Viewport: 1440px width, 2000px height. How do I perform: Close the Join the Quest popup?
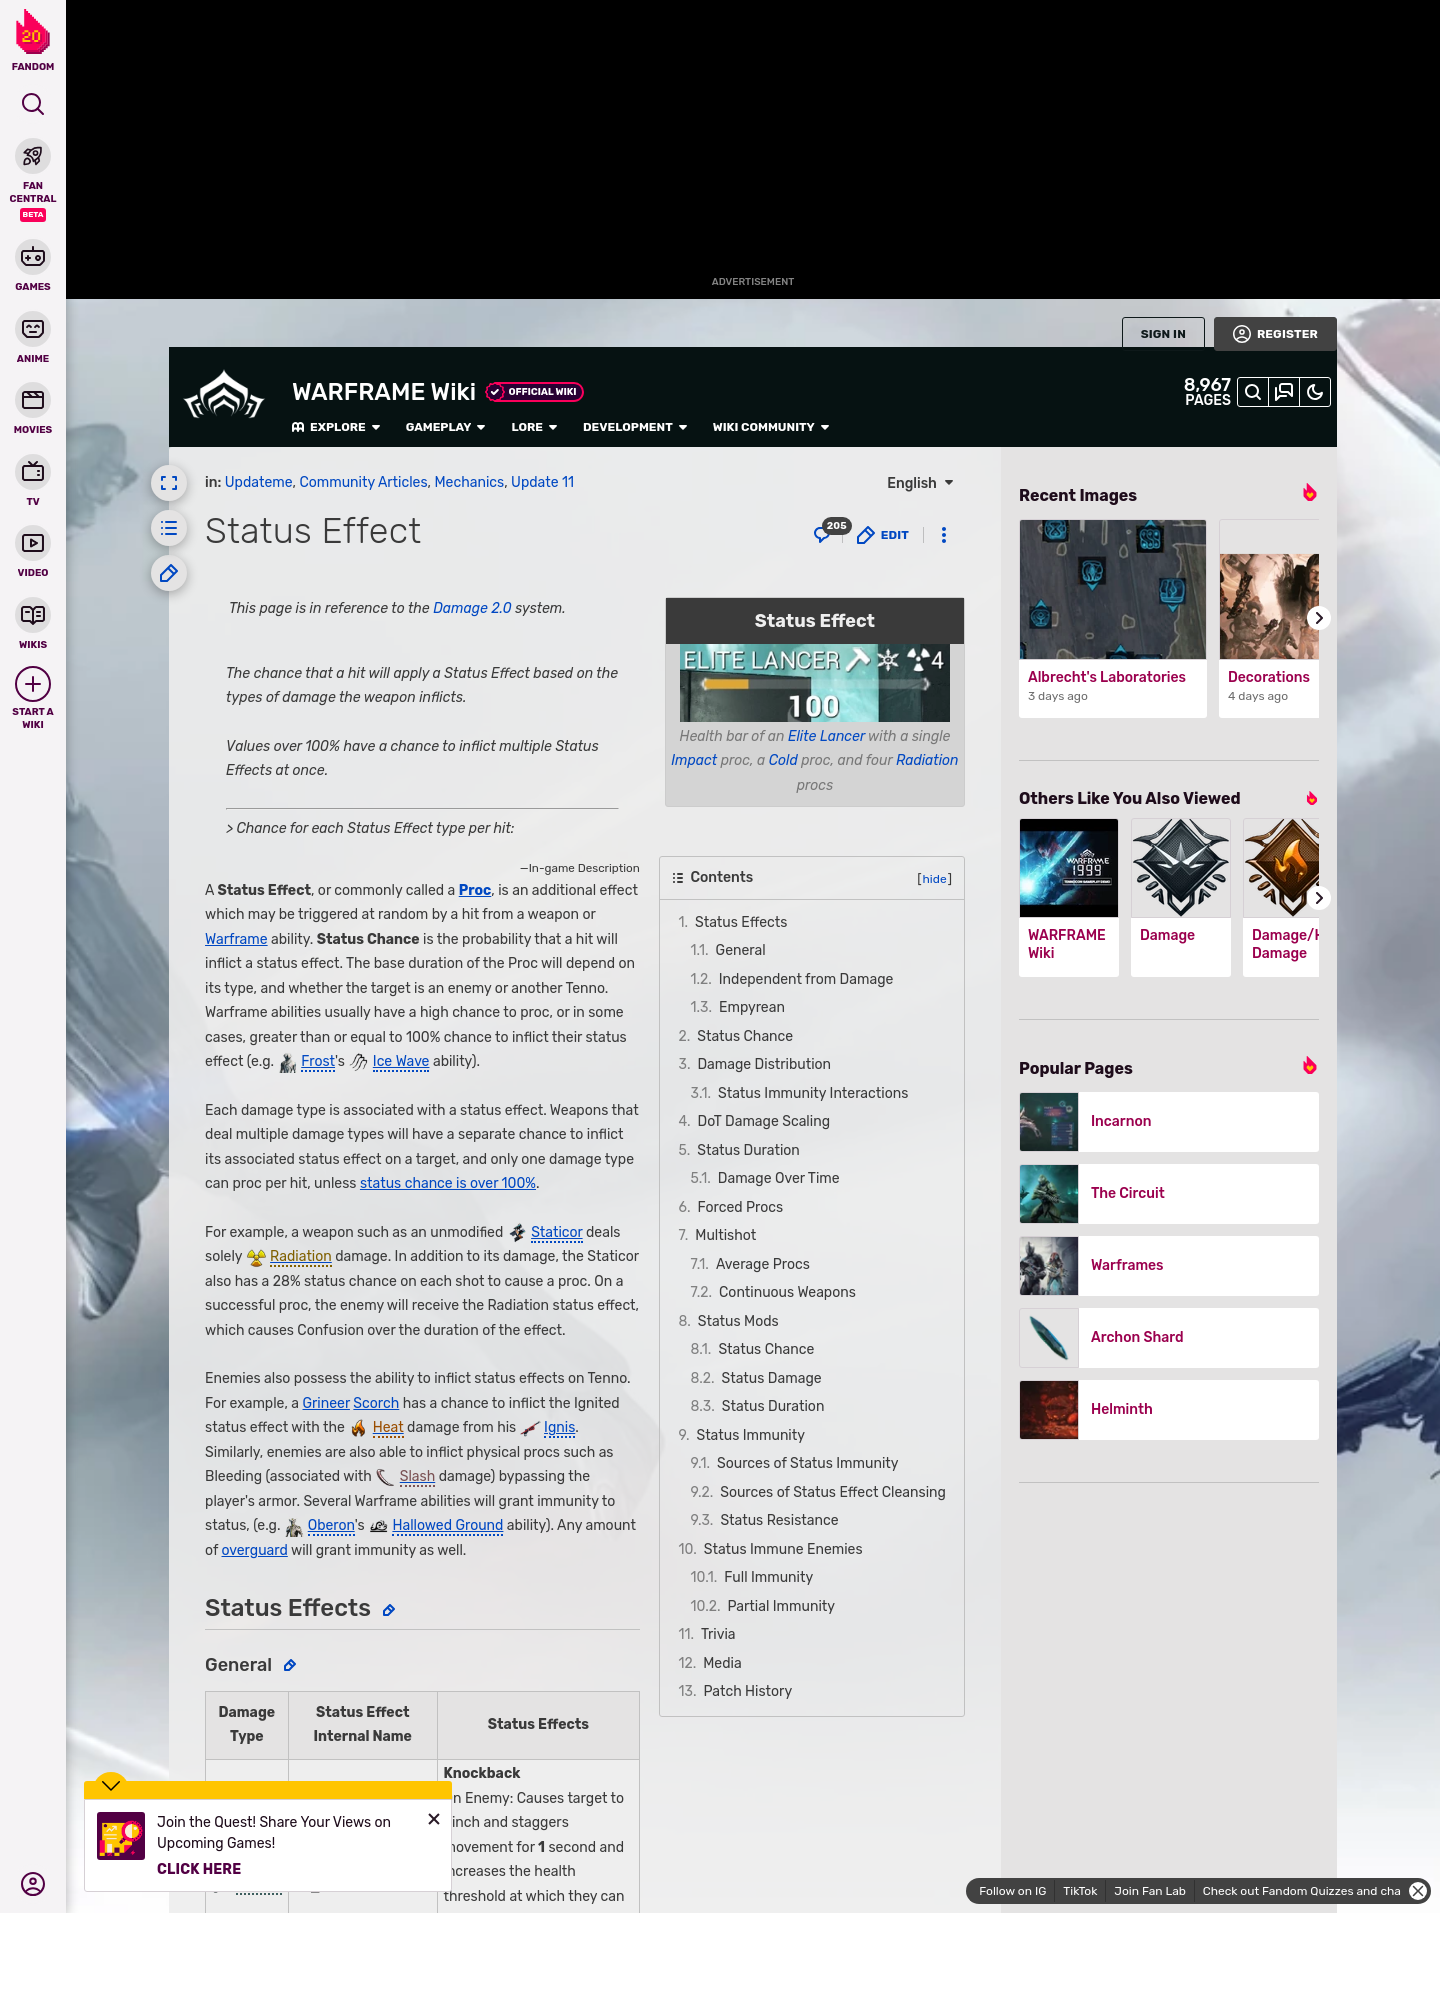tap(434, 1819)
